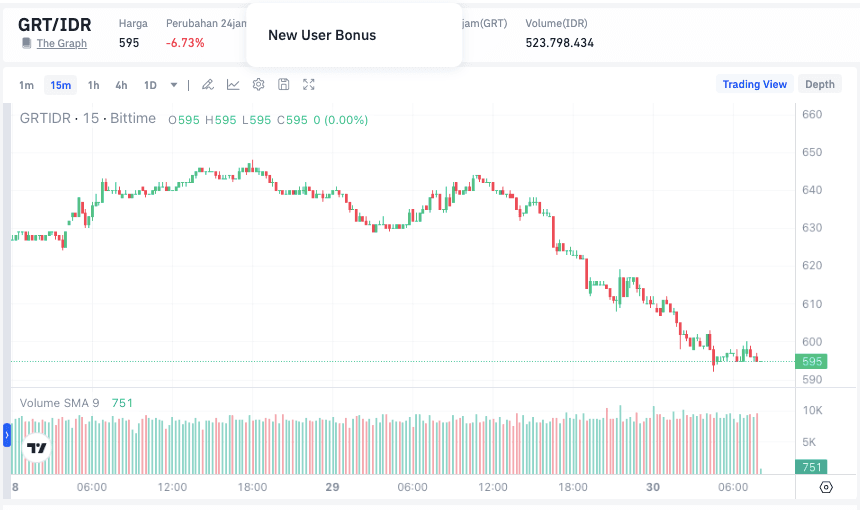Image resolution: width=860 pixels, height=510 pixels.
Task: Open the indicators line chart icon
Action: pyautogui.click(x=233, y=85)
